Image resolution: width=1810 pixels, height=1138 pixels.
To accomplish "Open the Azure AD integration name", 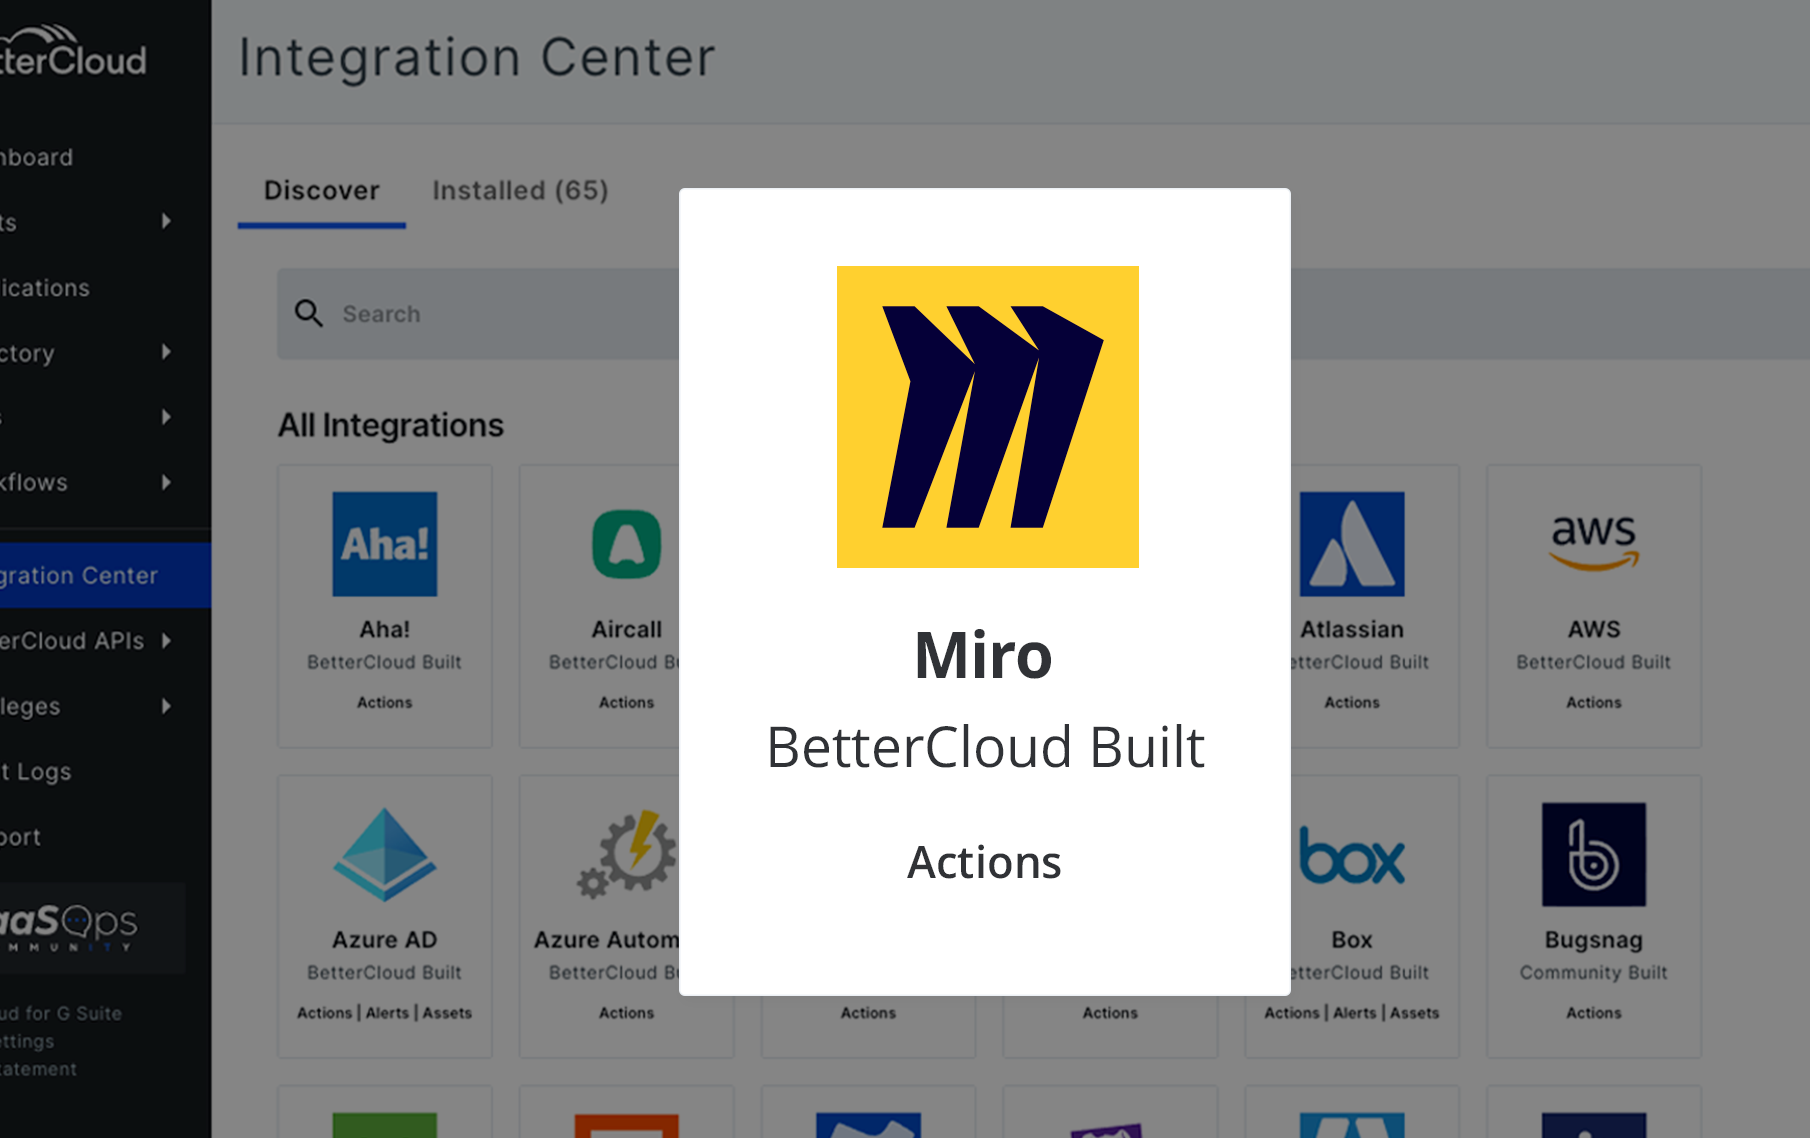I will click(x=385, y=940).
